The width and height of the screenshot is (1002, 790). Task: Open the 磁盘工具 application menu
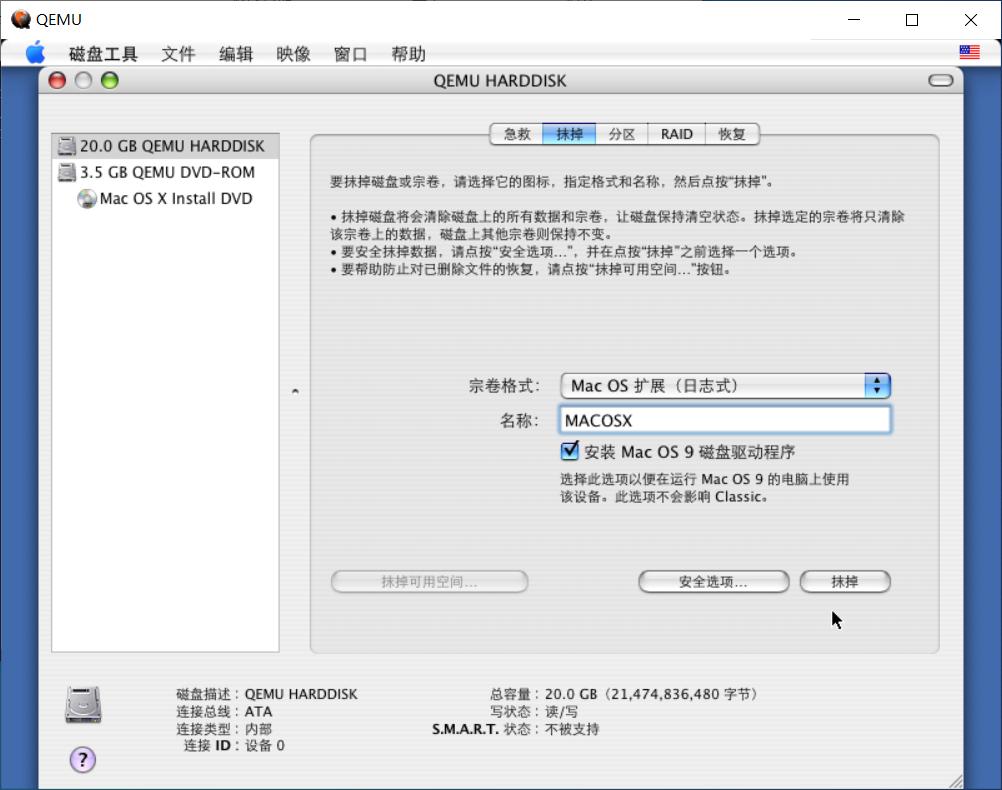point(103,54)
